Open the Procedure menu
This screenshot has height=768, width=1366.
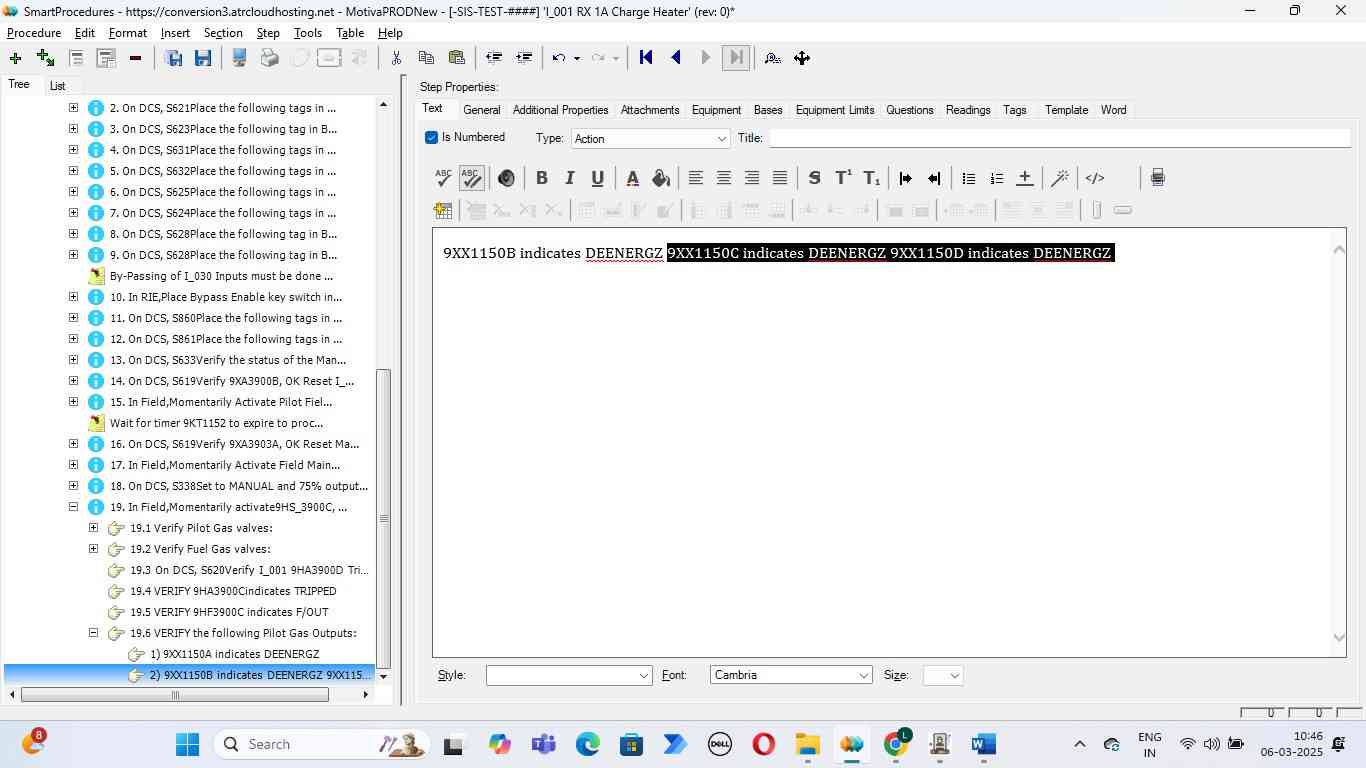coord(34,33)
